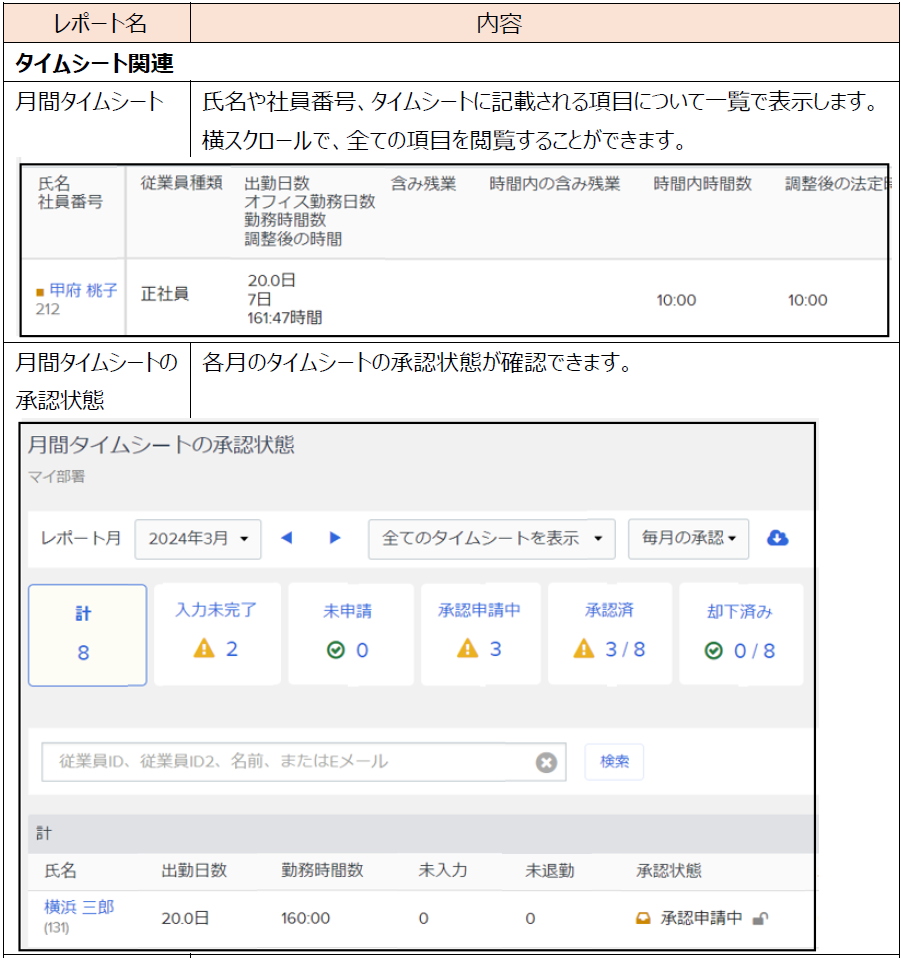
Task: Select the 承認済 status card
Action: pos(610,635)
